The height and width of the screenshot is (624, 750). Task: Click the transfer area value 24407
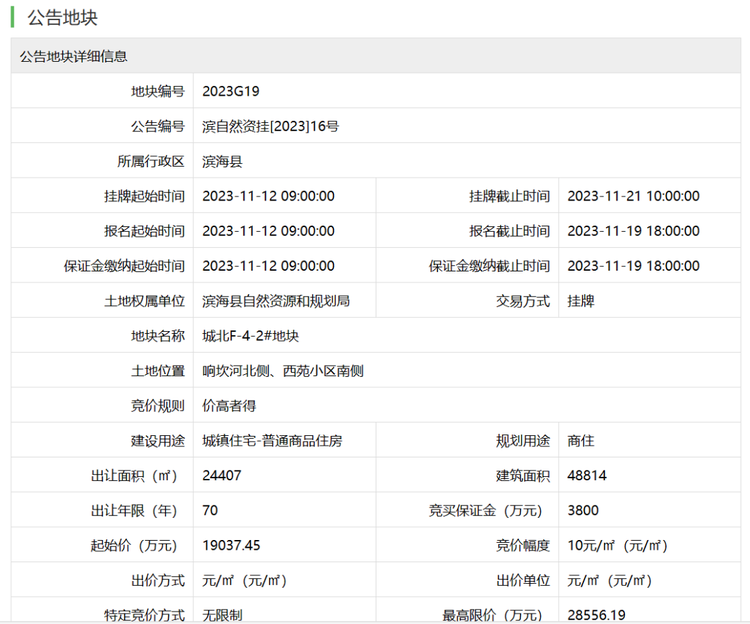click(222, 476)
